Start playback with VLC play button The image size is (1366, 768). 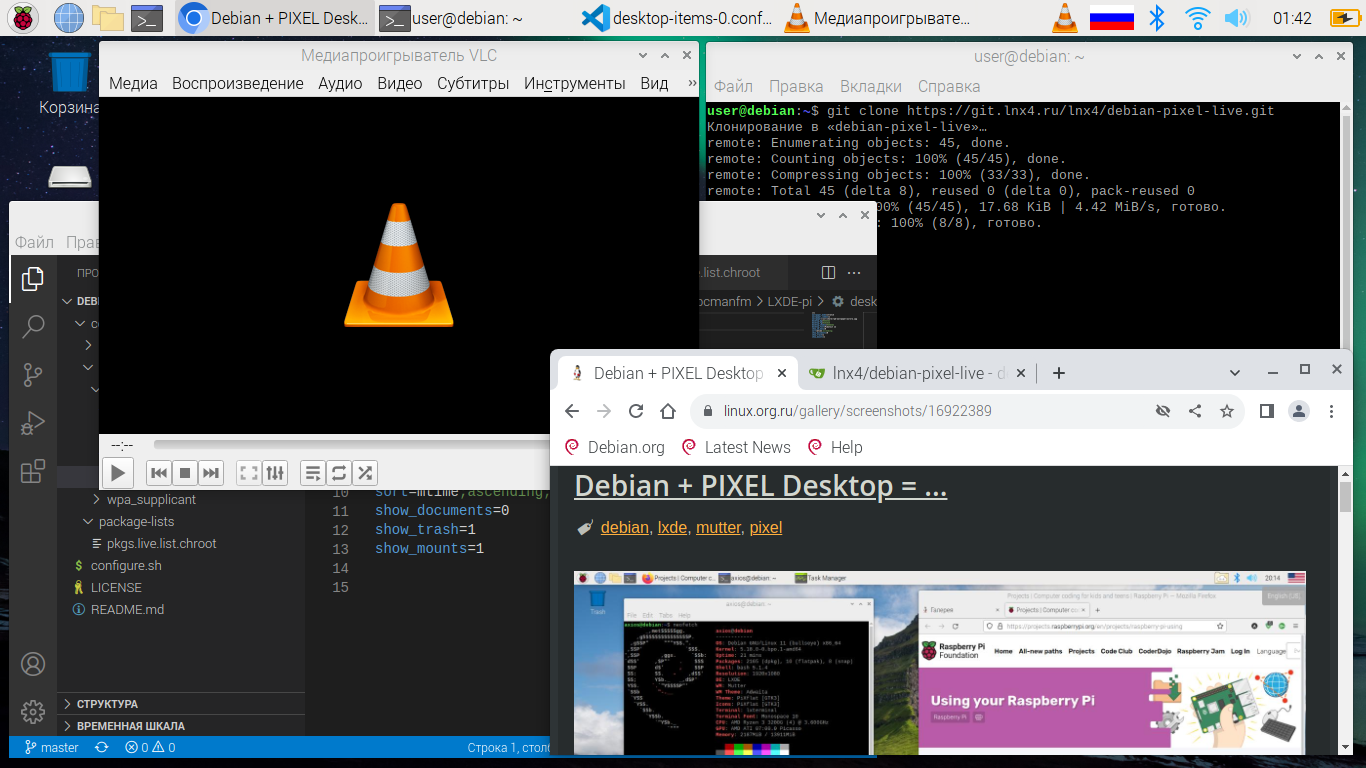pos(118,473)
